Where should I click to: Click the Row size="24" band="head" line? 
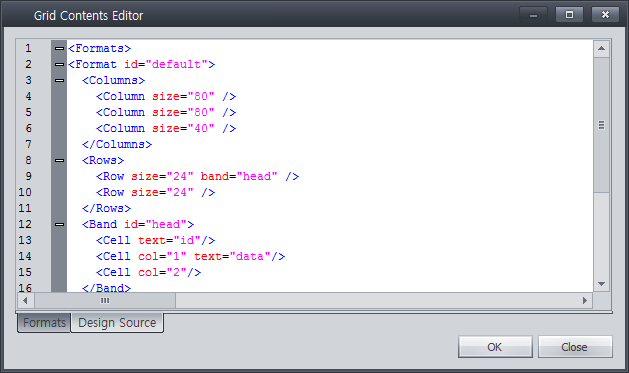198,176
